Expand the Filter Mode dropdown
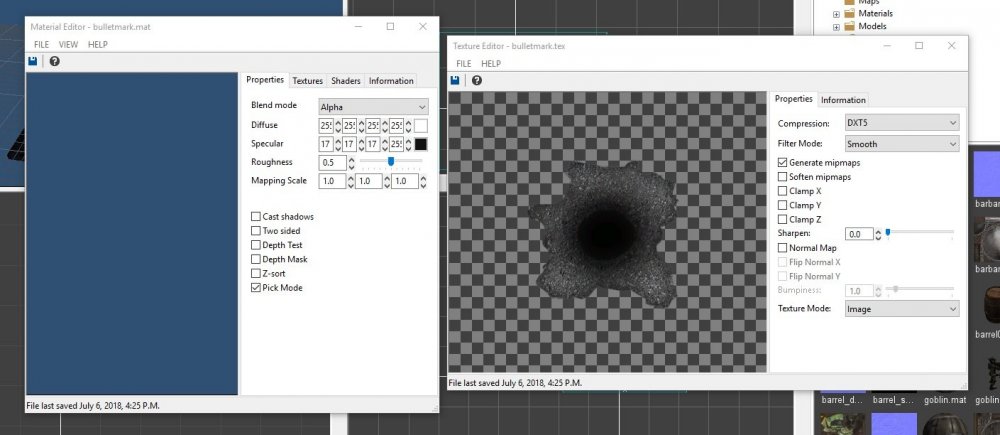1000x435 pixels. pyautogui.click(x=901, y=144)
